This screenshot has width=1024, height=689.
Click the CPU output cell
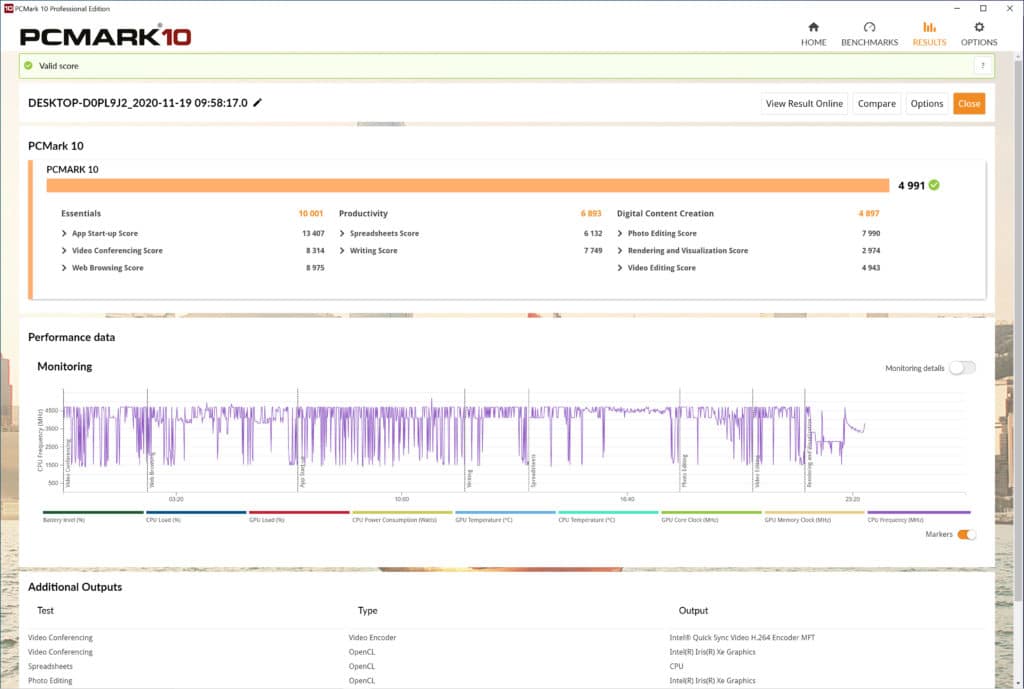[676, 666]
